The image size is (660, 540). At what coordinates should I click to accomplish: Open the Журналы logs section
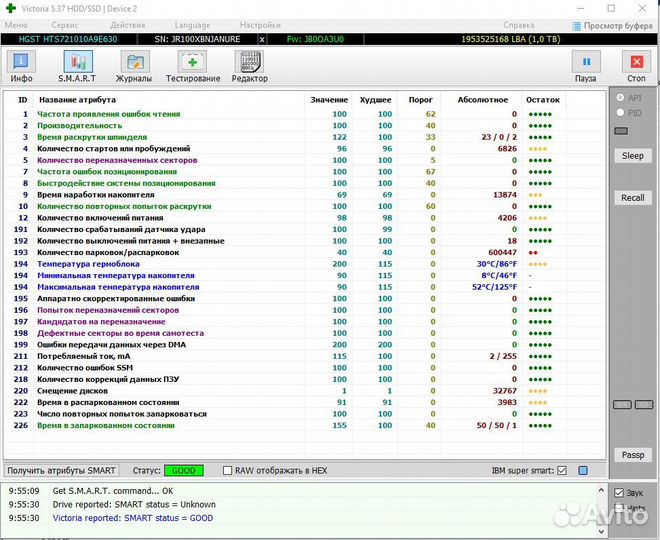[x=133, y=66]
